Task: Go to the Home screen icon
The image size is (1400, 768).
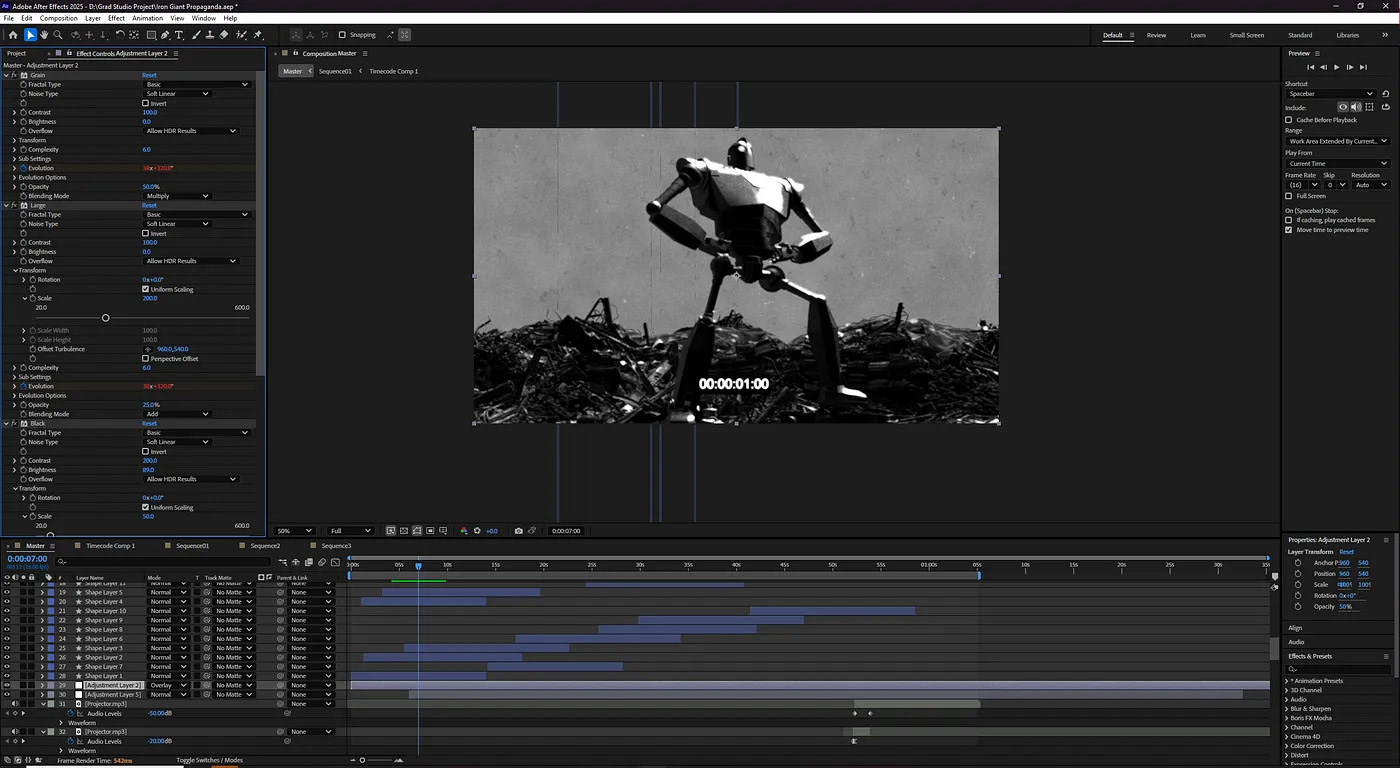Action: pos(13,35)
